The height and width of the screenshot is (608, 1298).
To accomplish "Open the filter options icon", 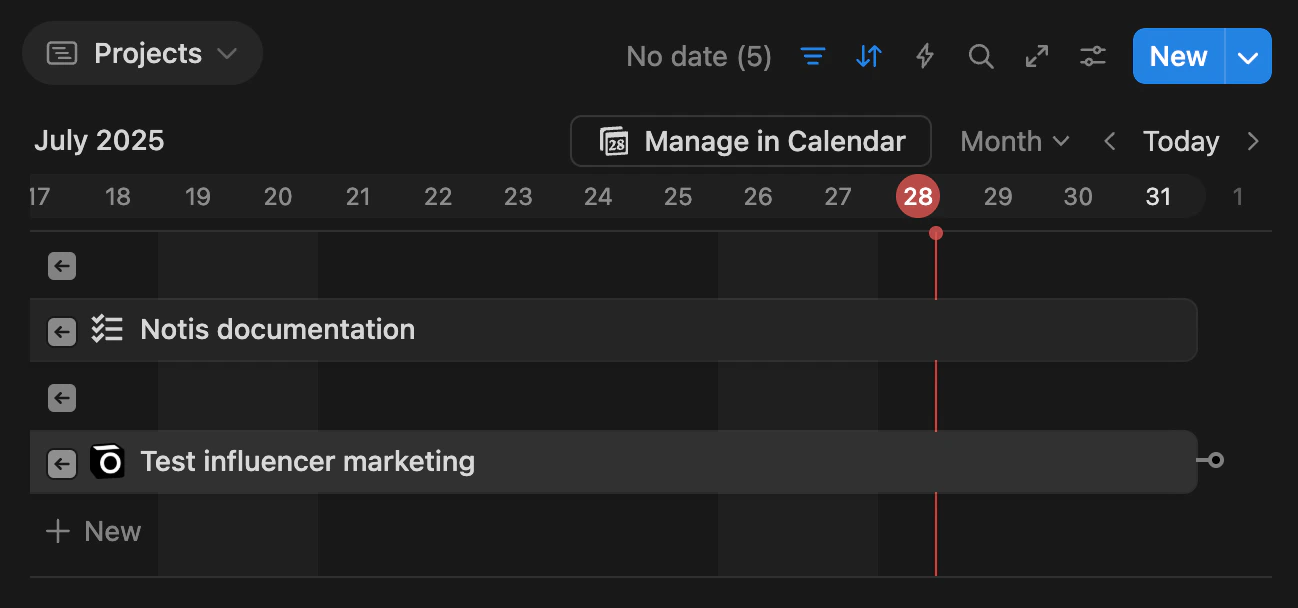I will click(x=813, y=57).
